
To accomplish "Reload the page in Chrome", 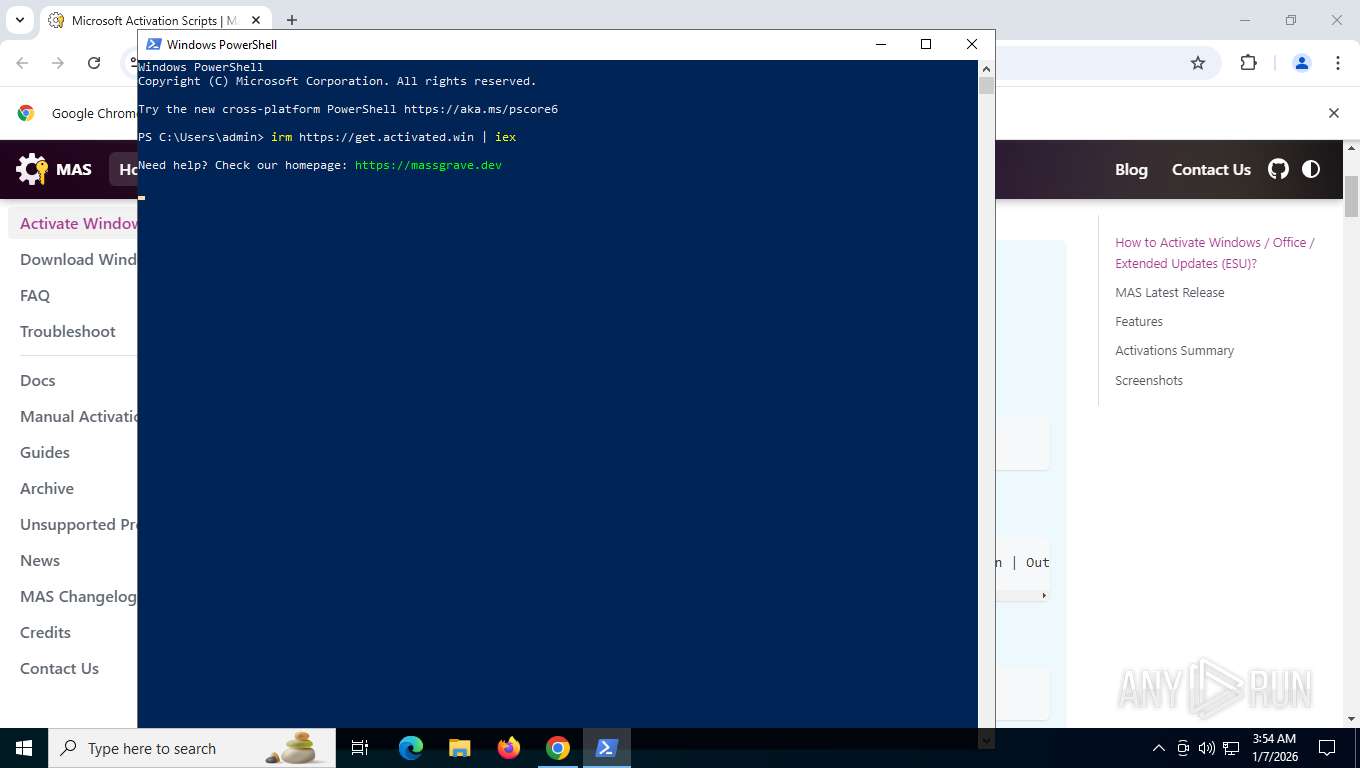I will (94, 63).
